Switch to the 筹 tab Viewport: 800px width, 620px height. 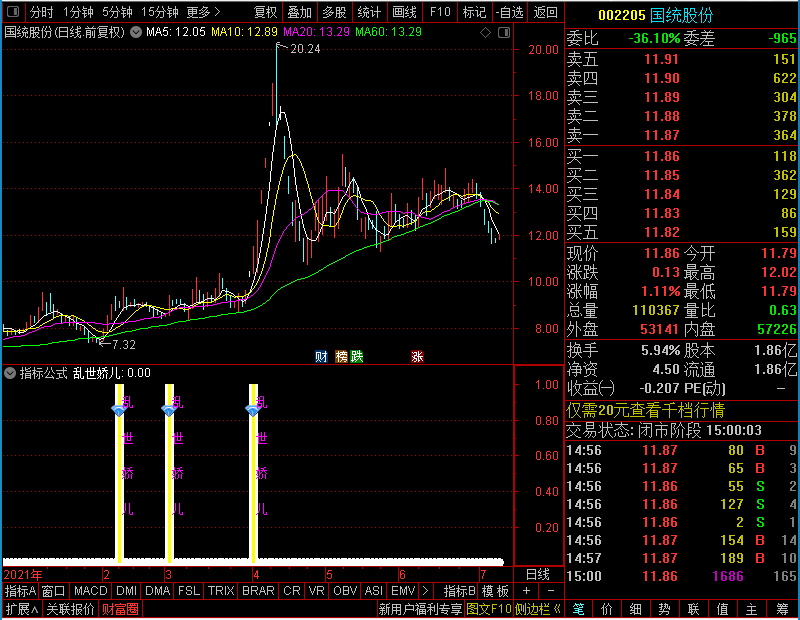[x=782, y=609]
